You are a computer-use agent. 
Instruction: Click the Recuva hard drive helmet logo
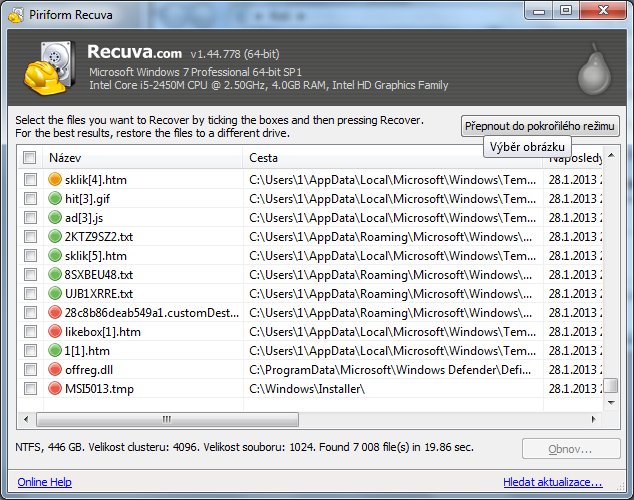click(49, 68)
